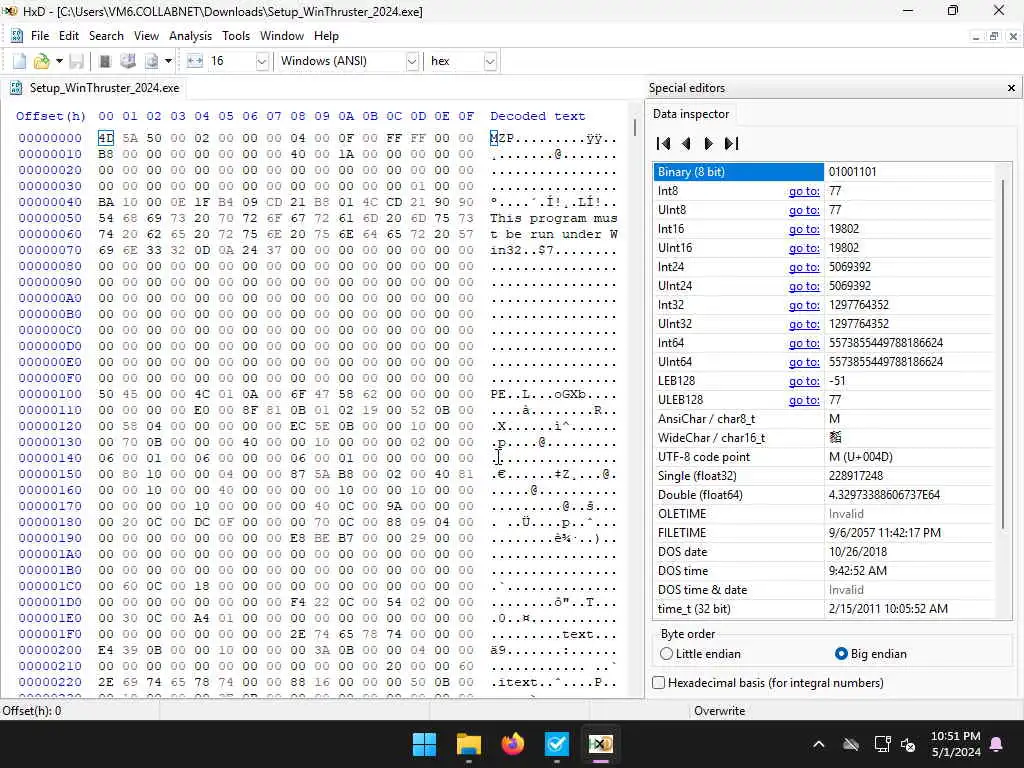Open the RAM editor chip icon

[104, 61]
